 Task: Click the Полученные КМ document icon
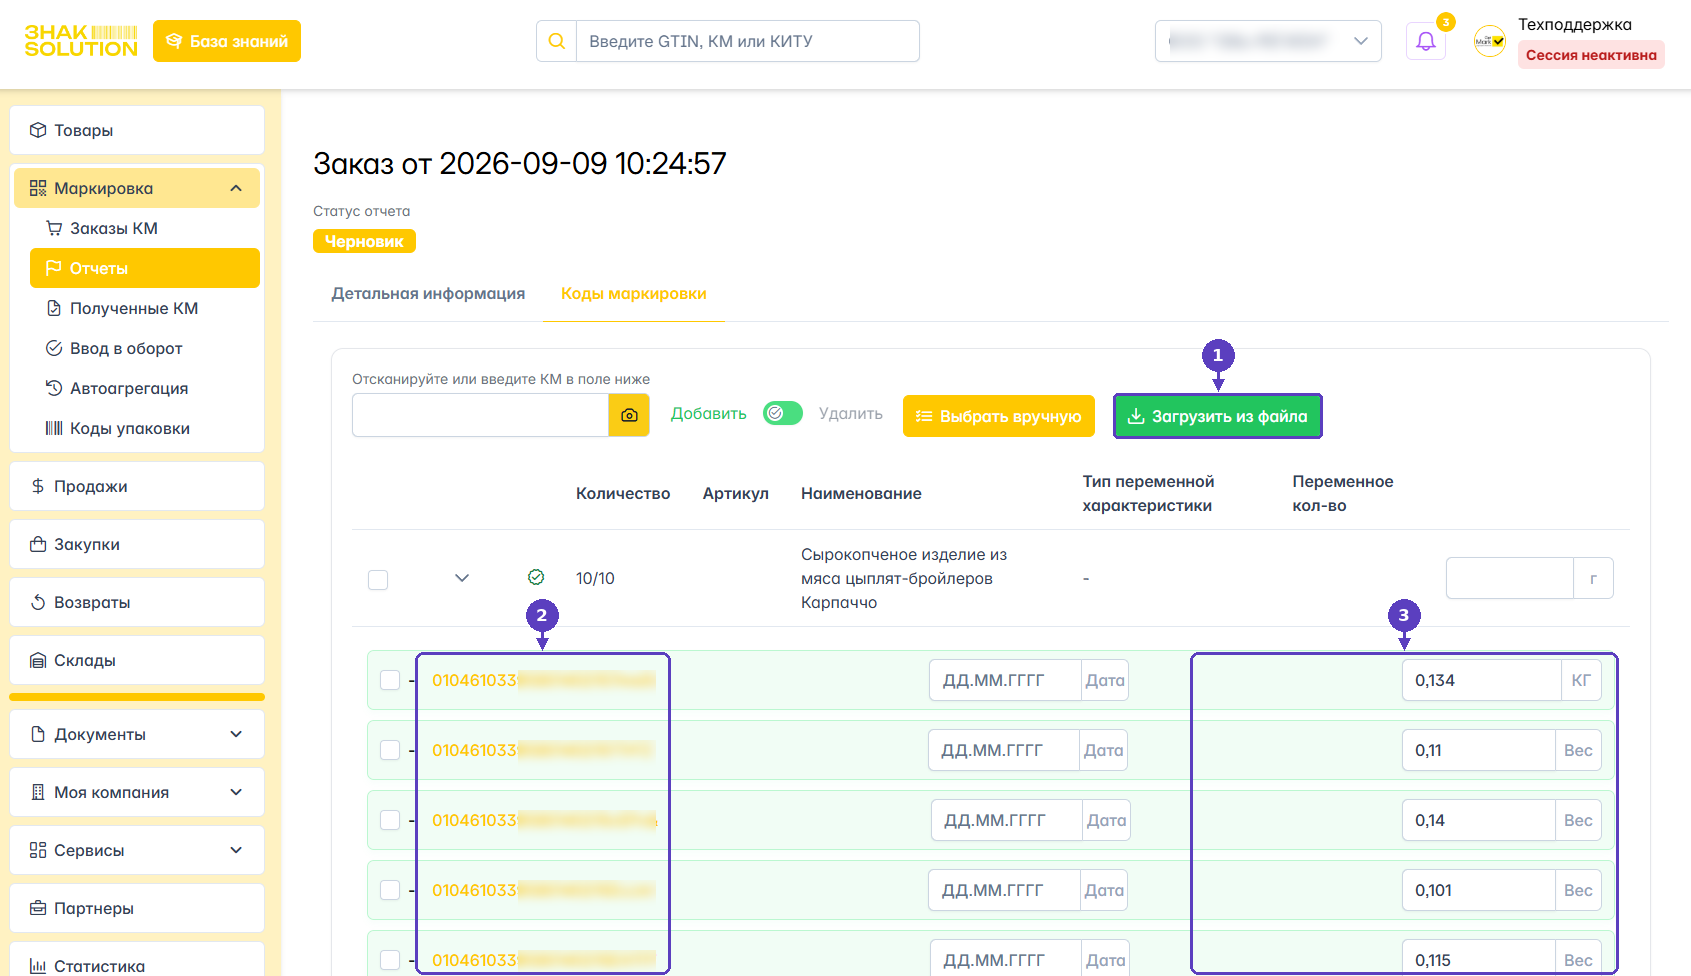(54, 308)
